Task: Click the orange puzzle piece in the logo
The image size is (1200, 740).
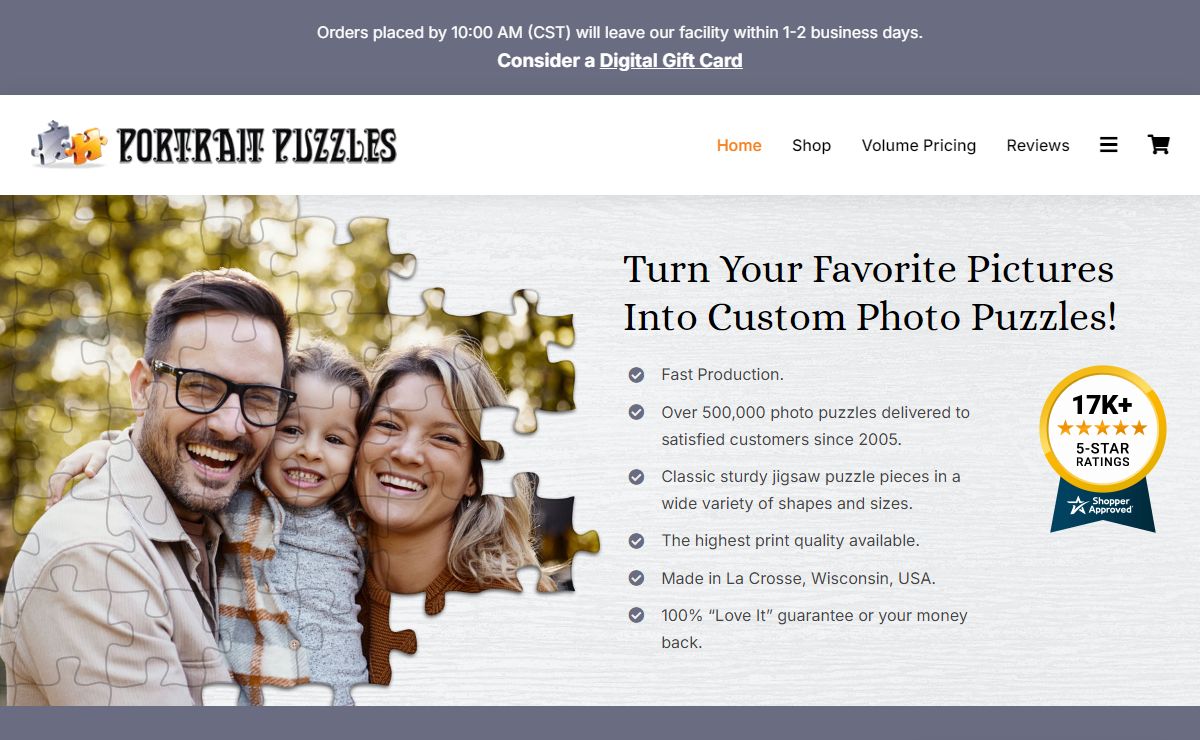Action: (88, 147)
